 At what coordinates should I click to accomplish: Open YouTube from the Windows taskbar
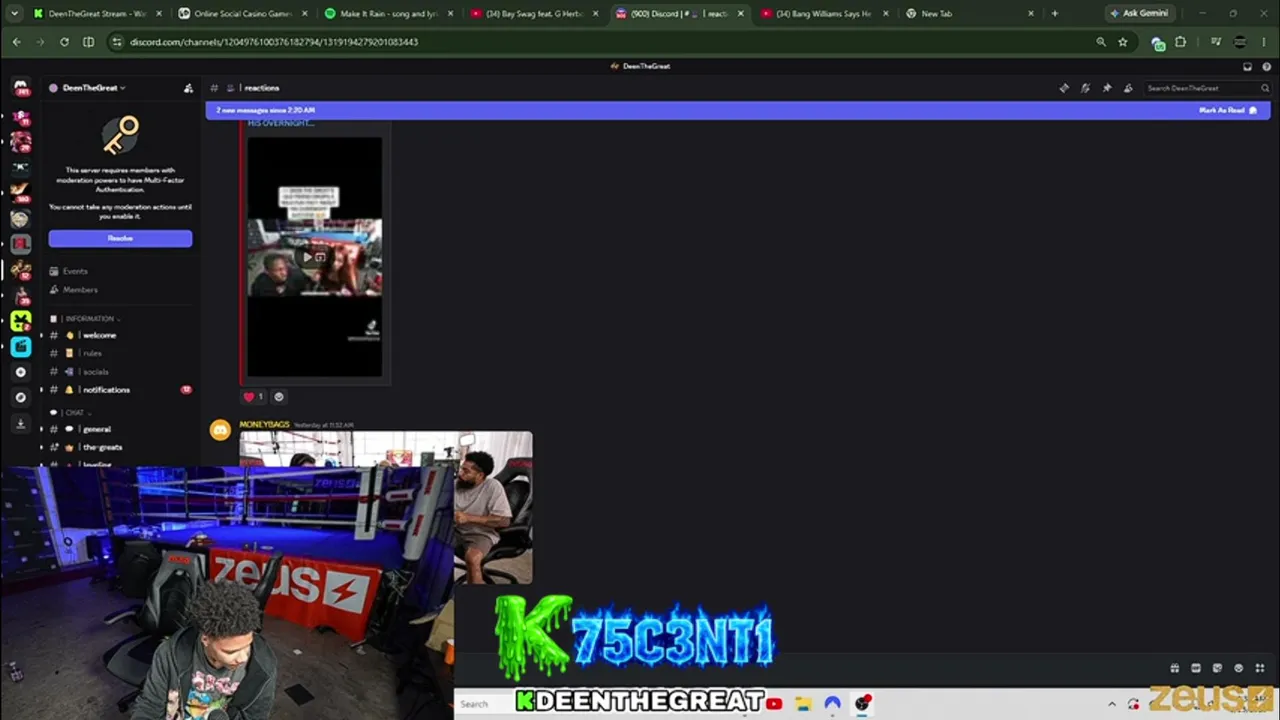click(x=774, y=704)
